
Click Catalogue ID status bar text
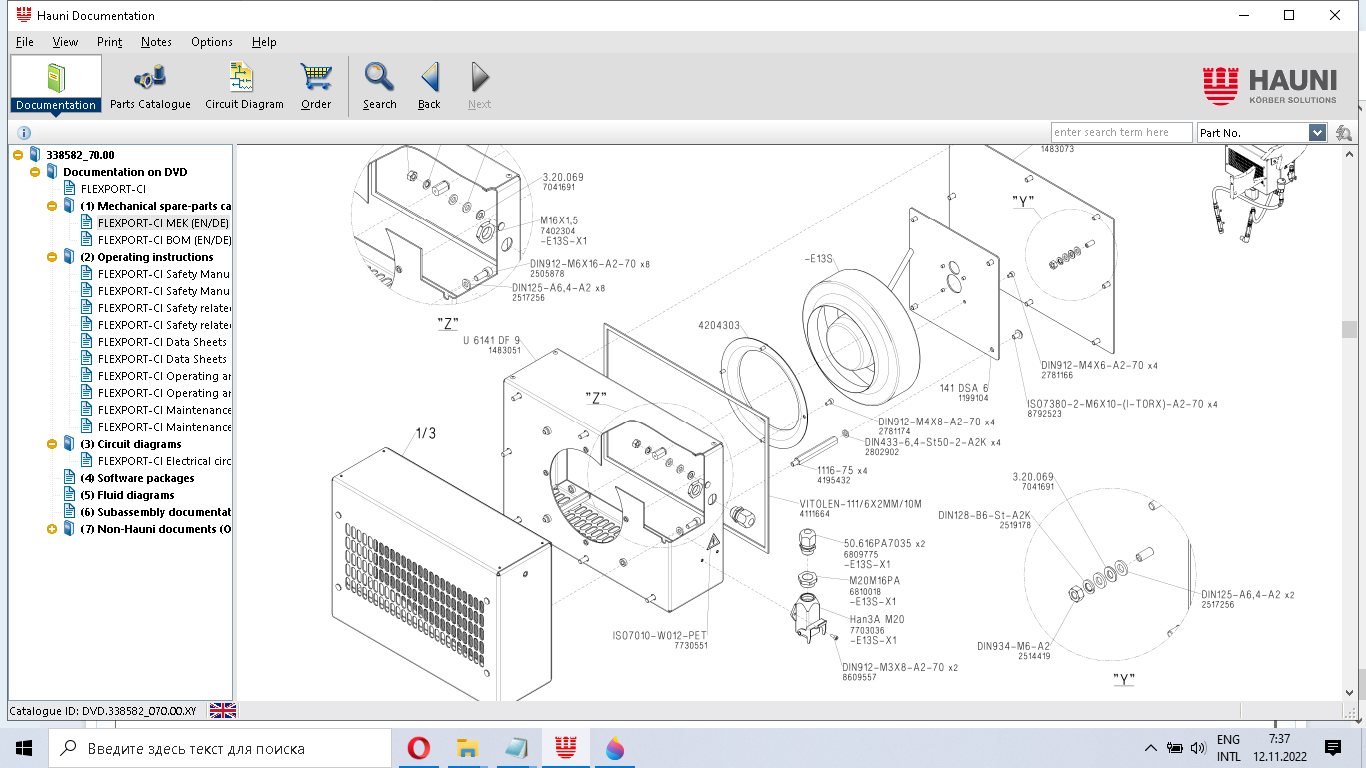click(x=103, y=711)
